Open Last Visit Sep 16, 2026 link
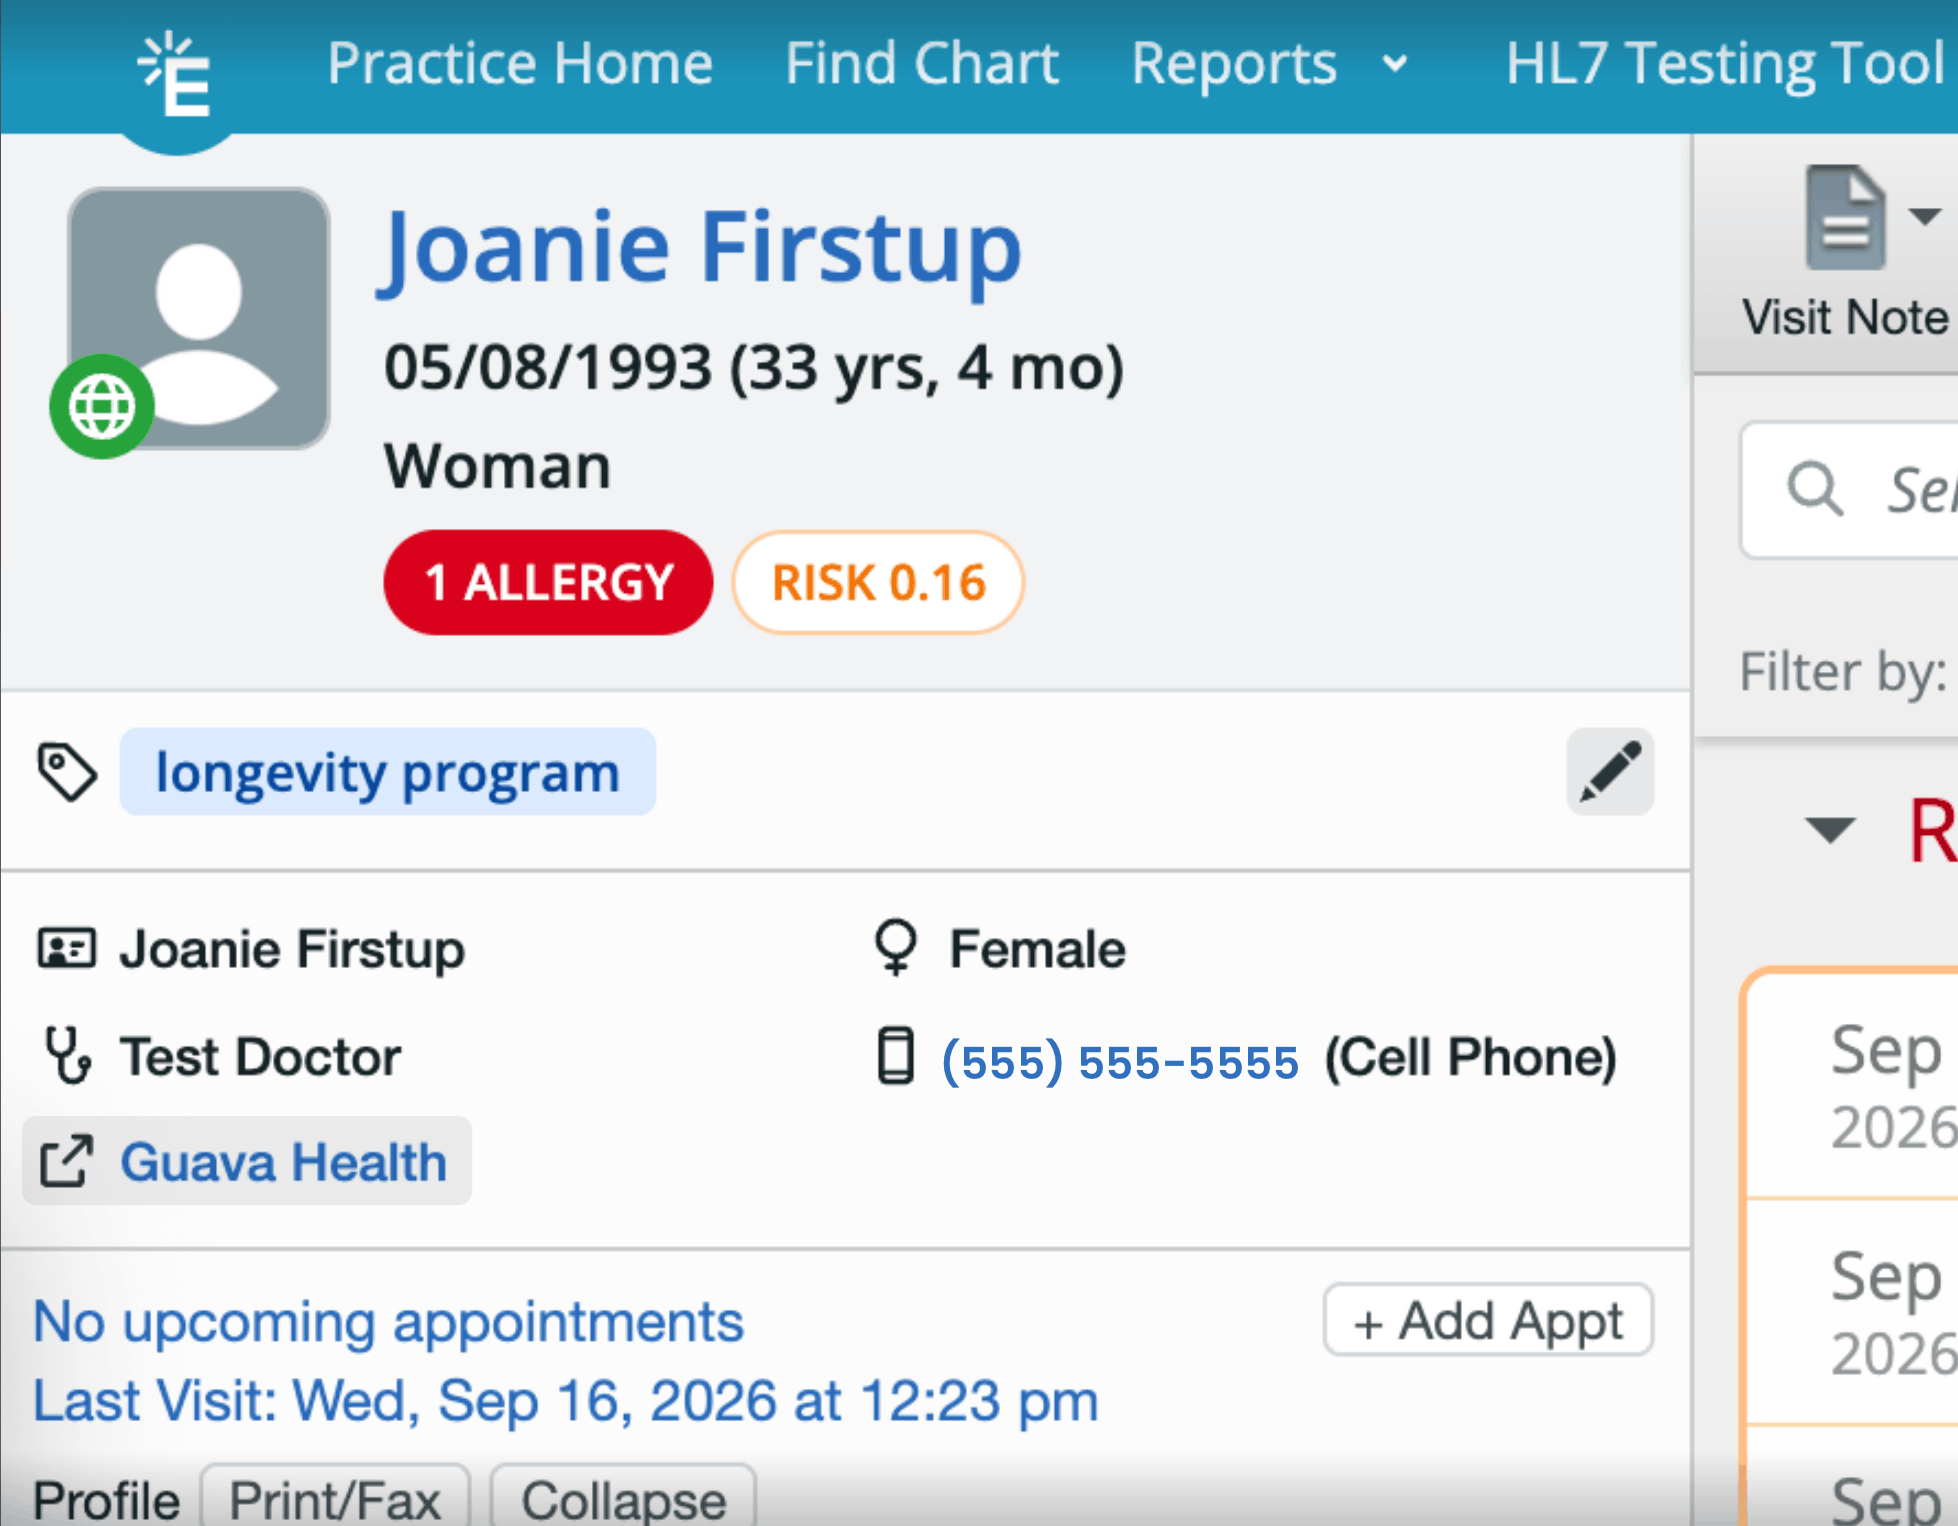The image size is (1958, 1526). [565, 1400]
